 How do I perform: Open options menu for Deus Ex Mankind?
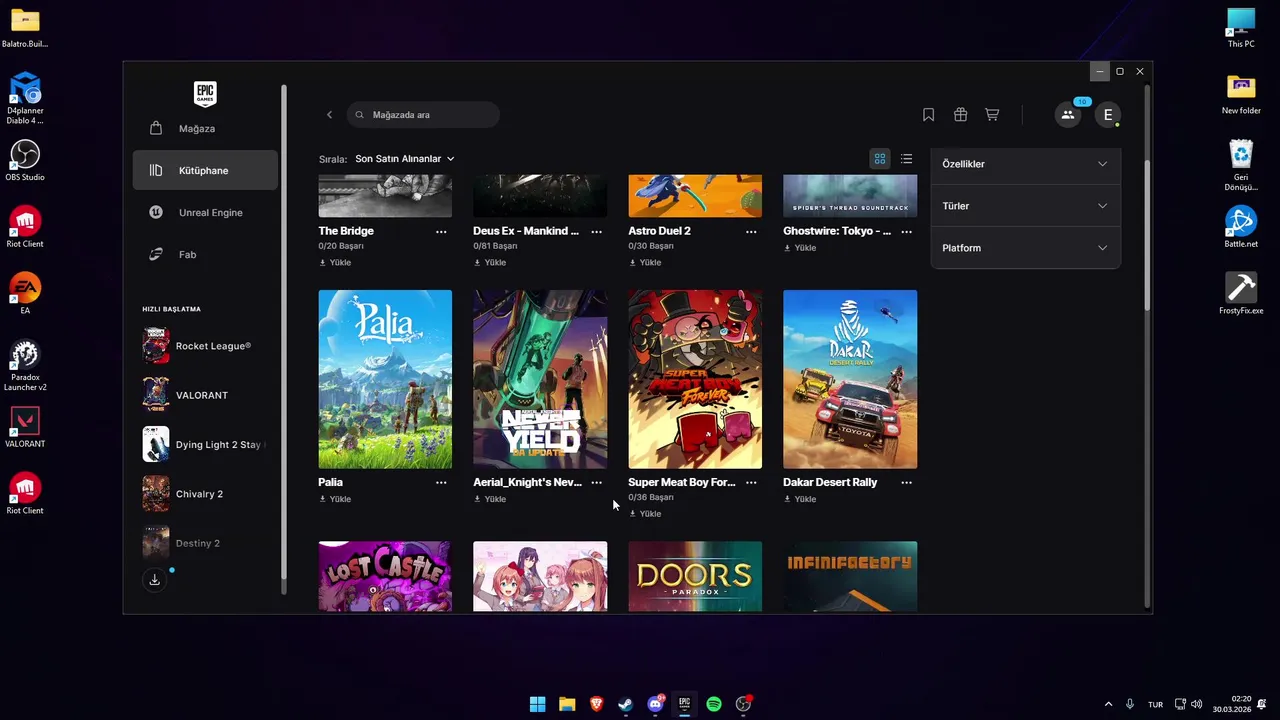coord(596,231)
